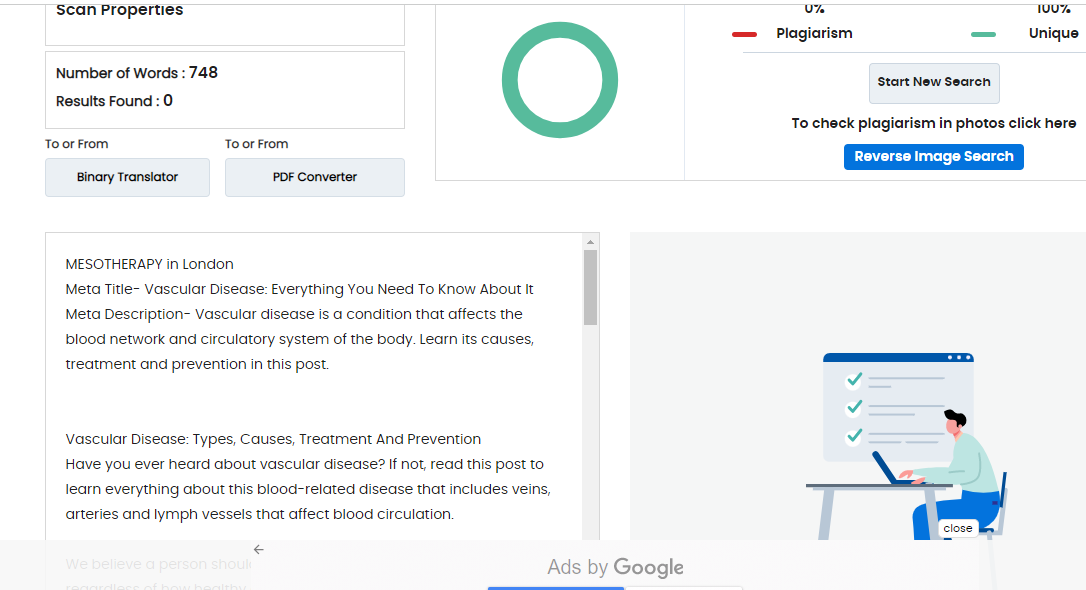Screen dimensions: 1086x590
Task: Click the green Unique legend marker
Action: coord(983,34)
